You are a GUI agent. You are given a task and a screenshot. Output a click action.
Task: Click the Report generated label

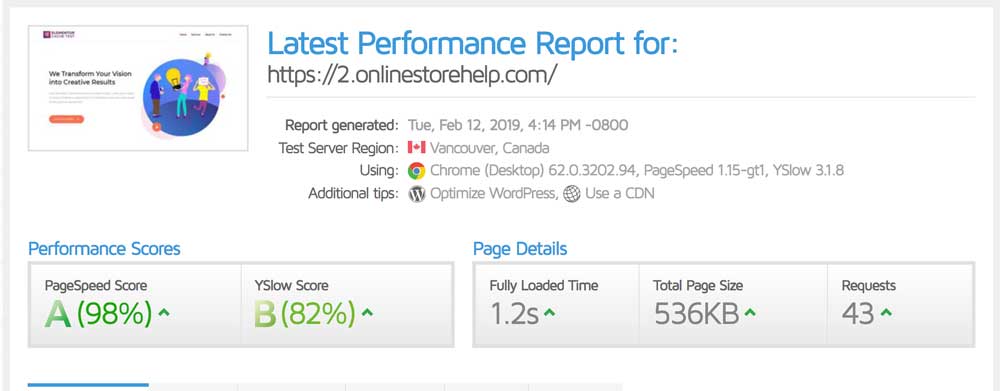click(341, 125)
